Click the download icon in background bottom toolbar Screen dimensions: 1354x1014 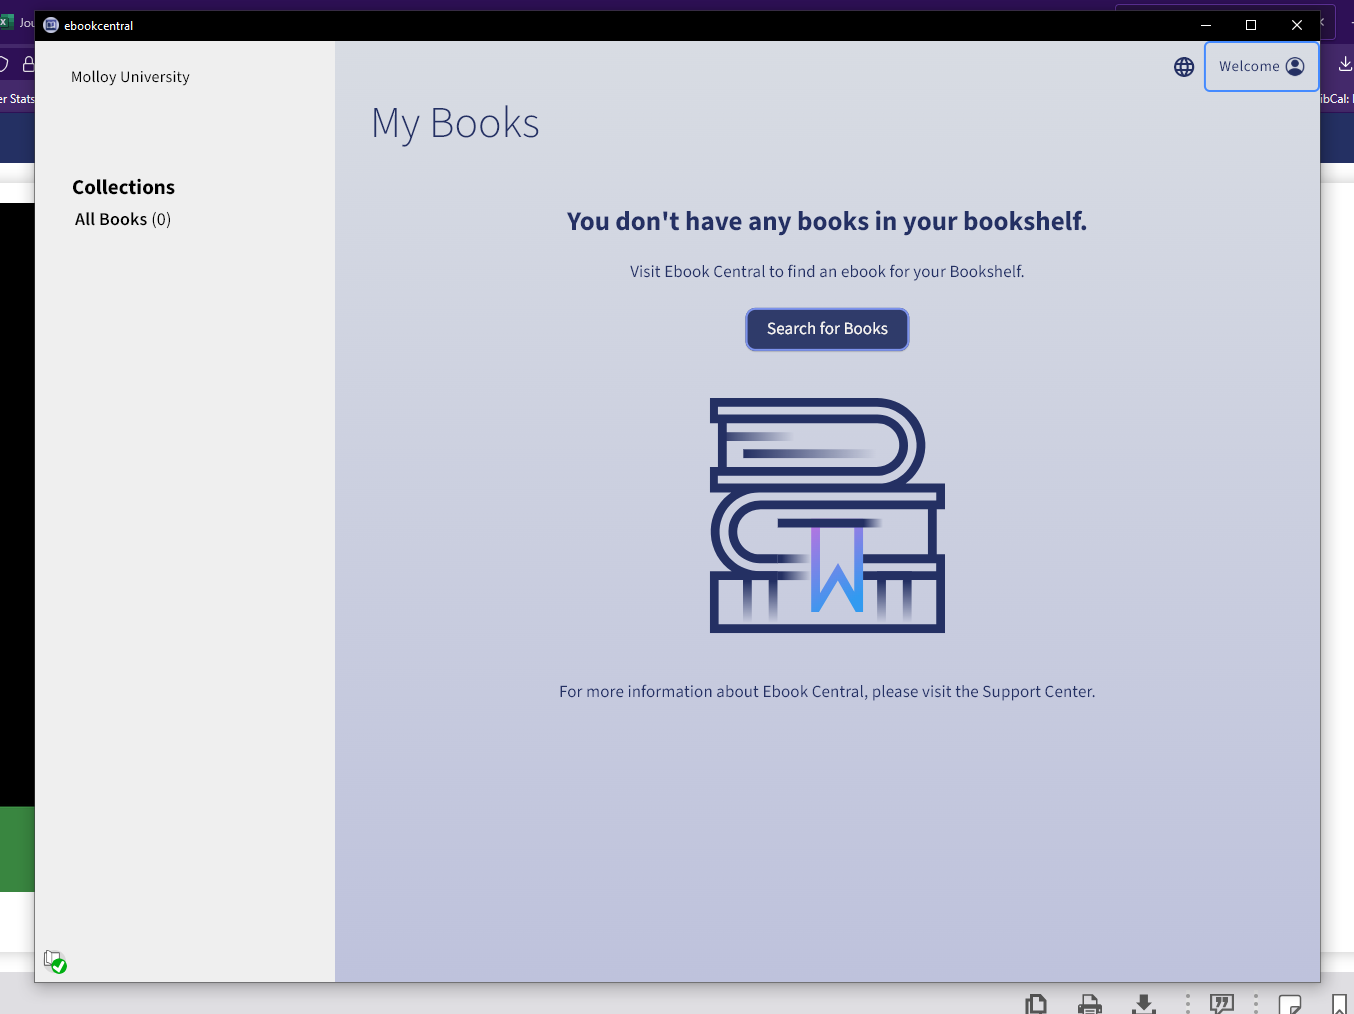1144,1003
